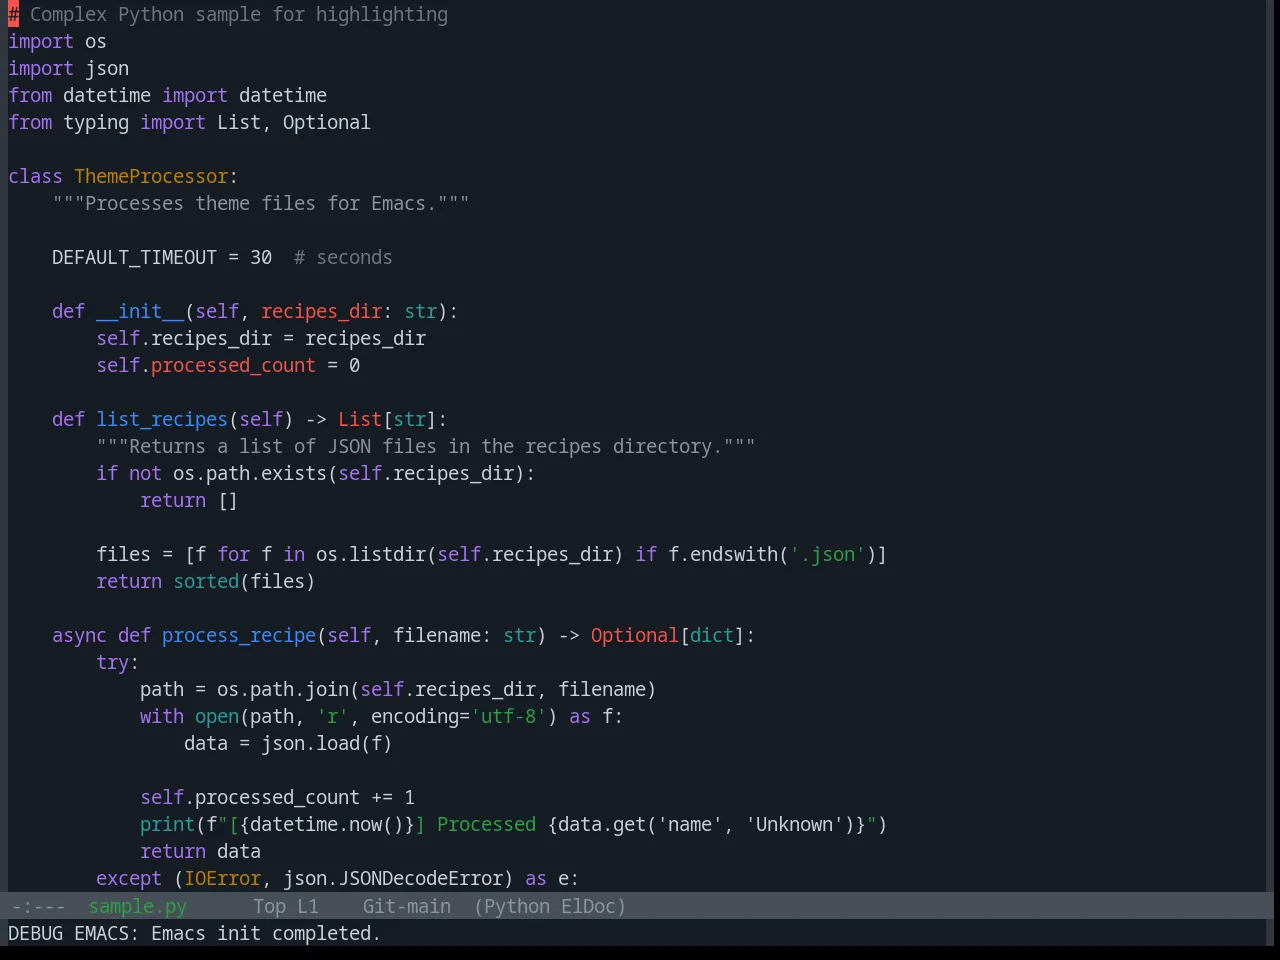
Task: Click 'self.processed_count += 1' line
Action: [x=277, y=797]
